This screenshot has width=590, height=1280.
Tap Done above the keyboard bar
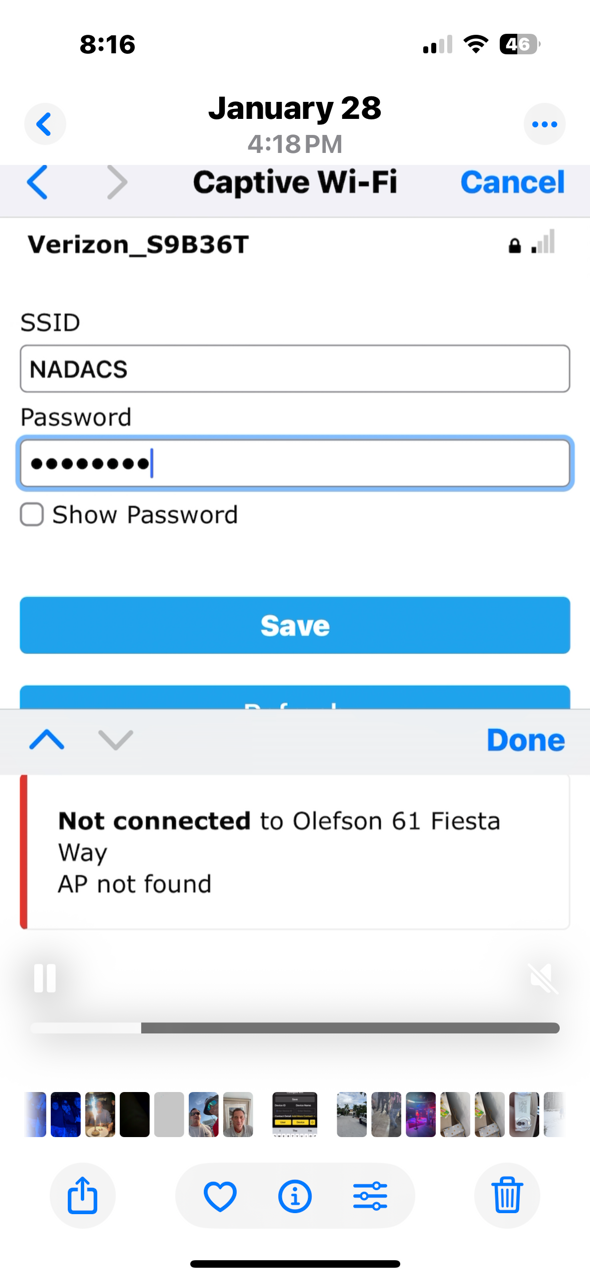[x=525, y=740]
